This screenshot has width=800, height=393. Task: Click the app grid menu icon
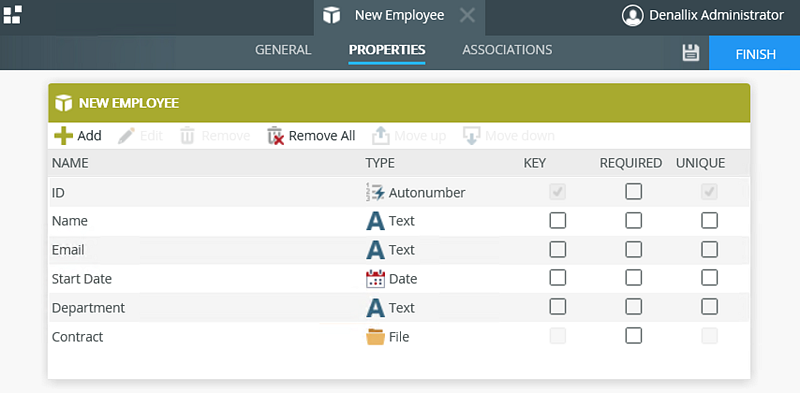click(x=12, y=15)
